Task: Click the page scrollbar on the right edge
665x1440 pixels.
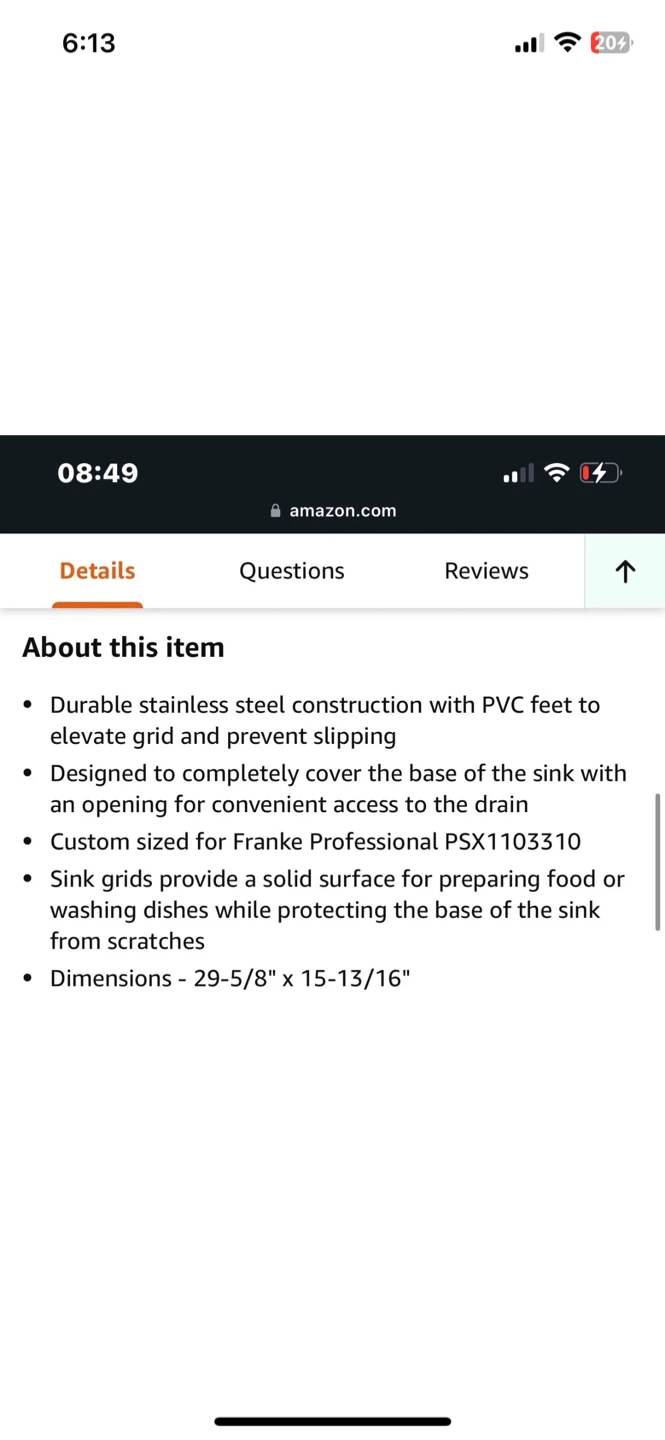Action: tap(657, 862)
